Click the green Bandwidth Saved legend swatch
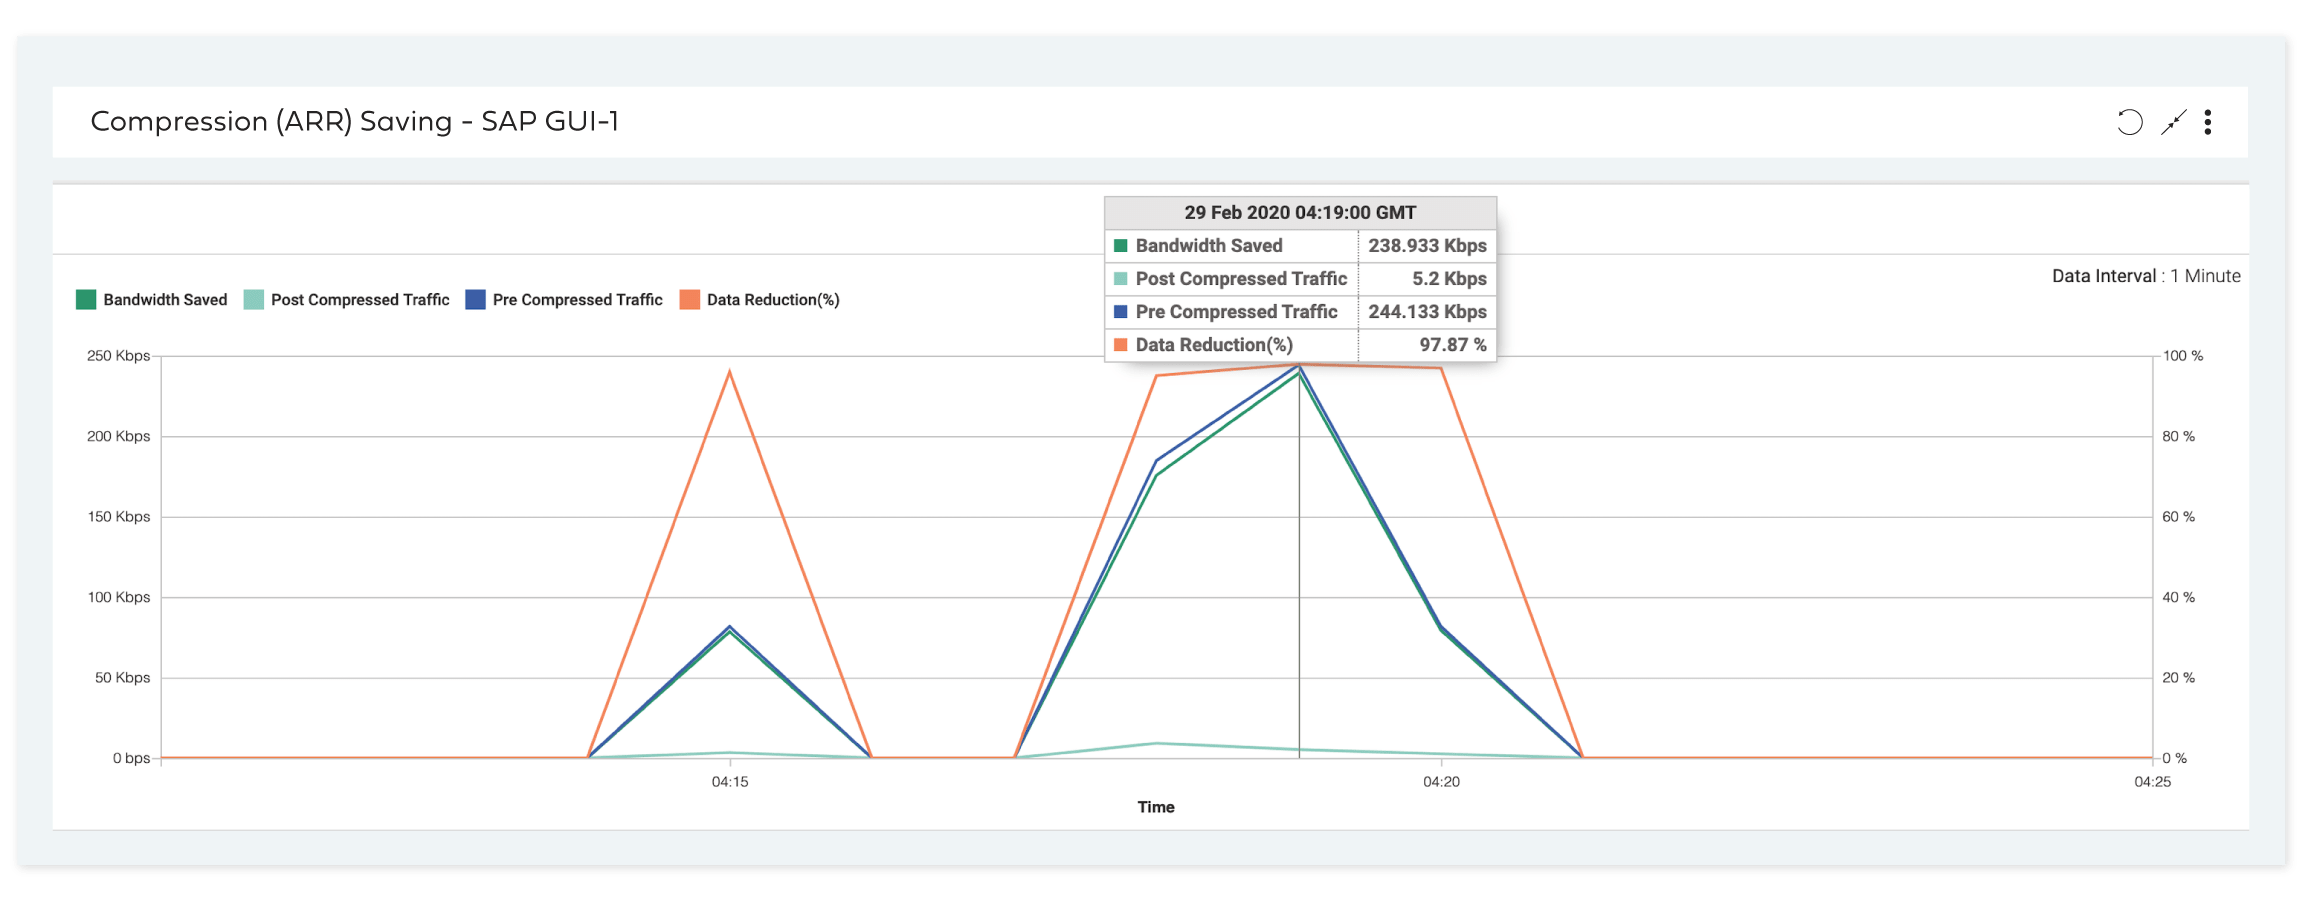 point(86,300)
